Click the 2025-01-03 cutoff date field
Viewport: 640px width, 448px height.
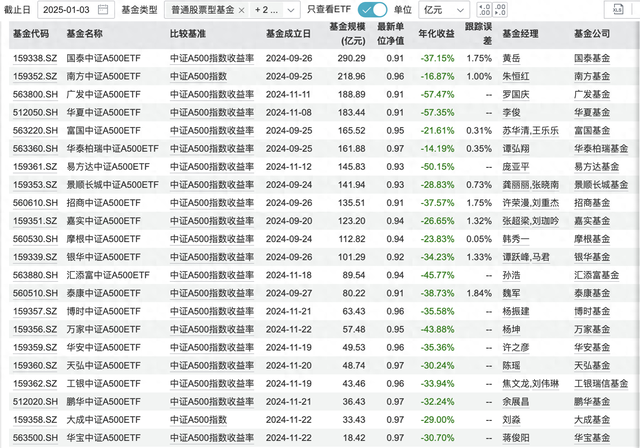[x=76, y=10]
